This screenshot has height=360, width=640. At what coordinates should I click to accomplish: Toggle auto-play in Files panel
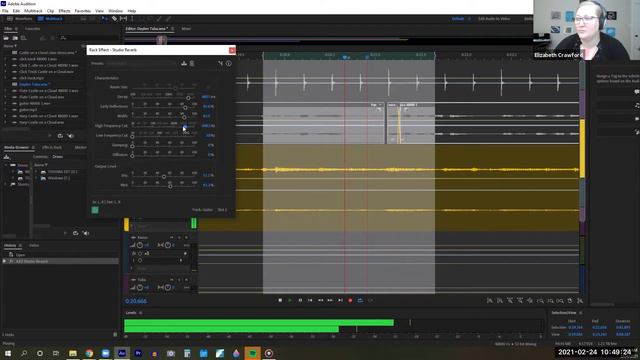pyautogui.click(x=71, y=136)
